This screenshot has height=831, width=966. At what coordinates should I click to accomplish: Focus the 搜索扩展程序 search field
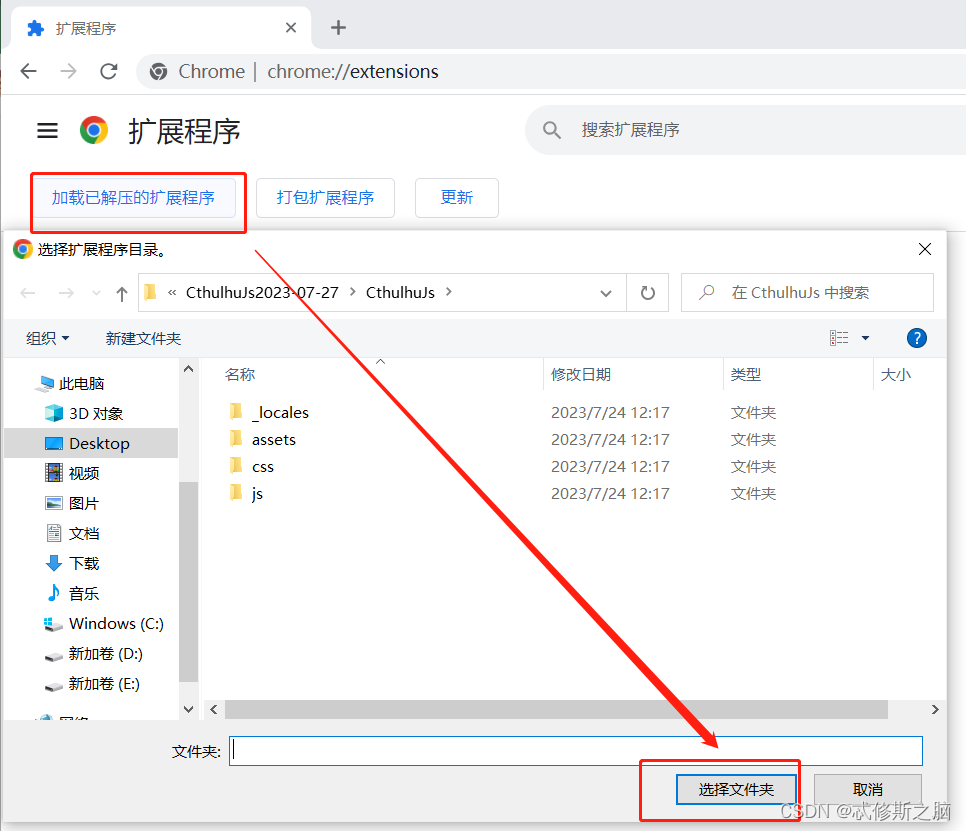click(745, 130)
